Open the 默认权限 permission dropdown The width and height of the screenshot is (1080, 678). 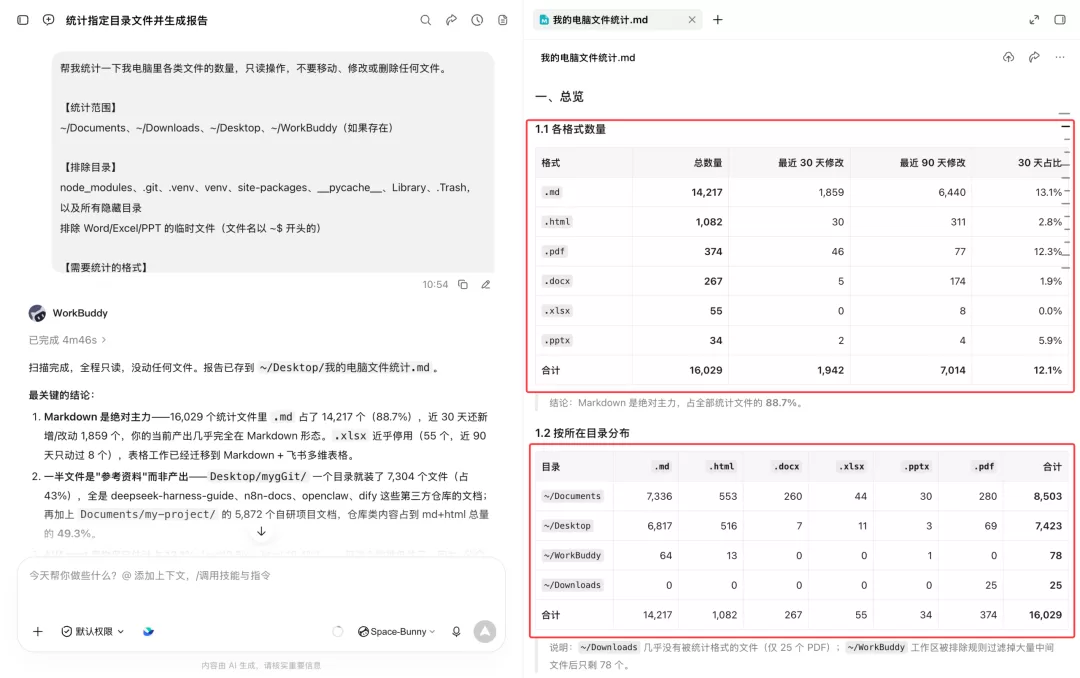[93, 631]
